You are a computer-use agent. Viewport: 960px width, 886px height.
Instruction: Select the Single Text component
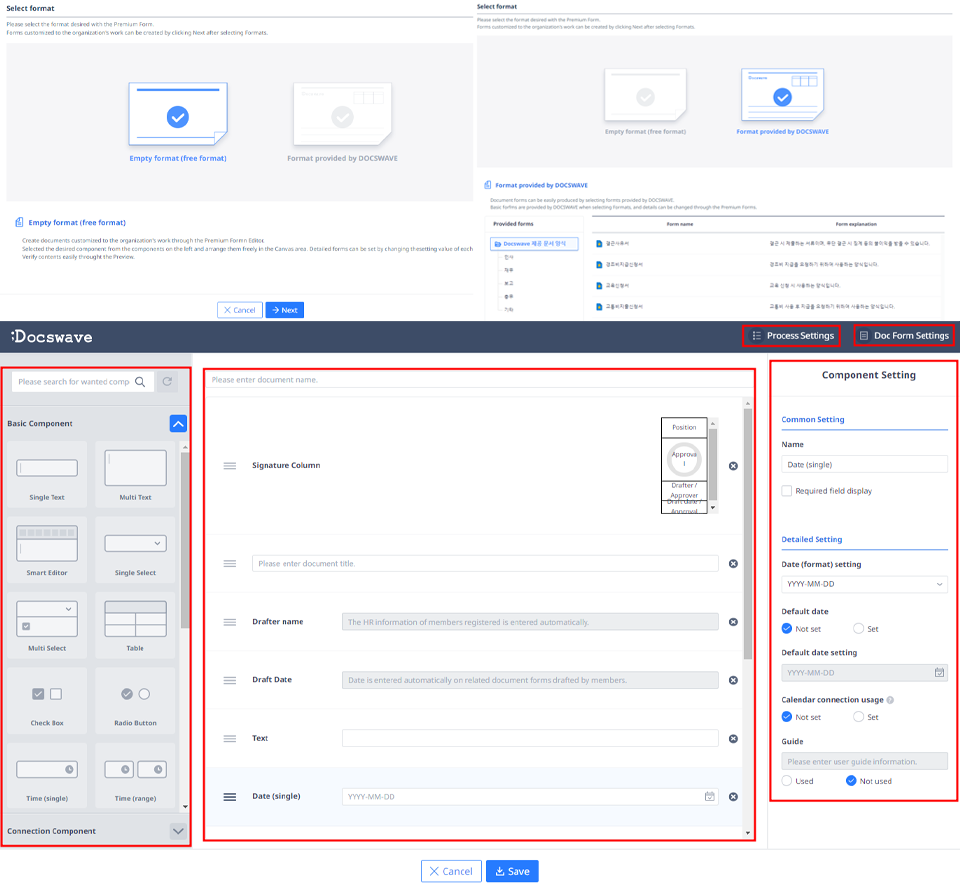[47, 475]
